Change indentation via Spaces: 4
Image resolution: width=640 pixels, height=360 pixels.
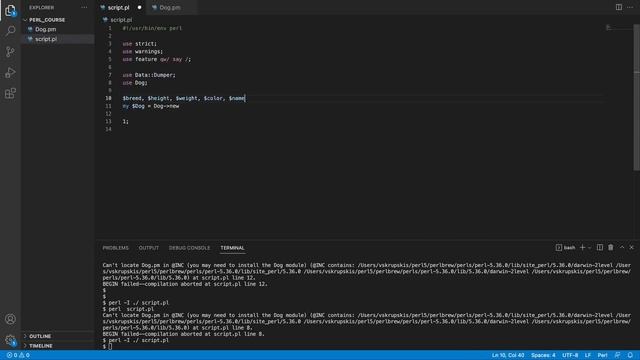point(543,355)
